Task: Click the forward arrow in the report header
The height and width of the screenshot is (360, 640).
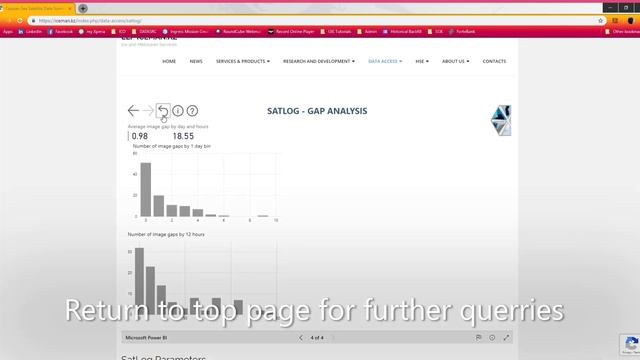Action: [x=148, y=111]
